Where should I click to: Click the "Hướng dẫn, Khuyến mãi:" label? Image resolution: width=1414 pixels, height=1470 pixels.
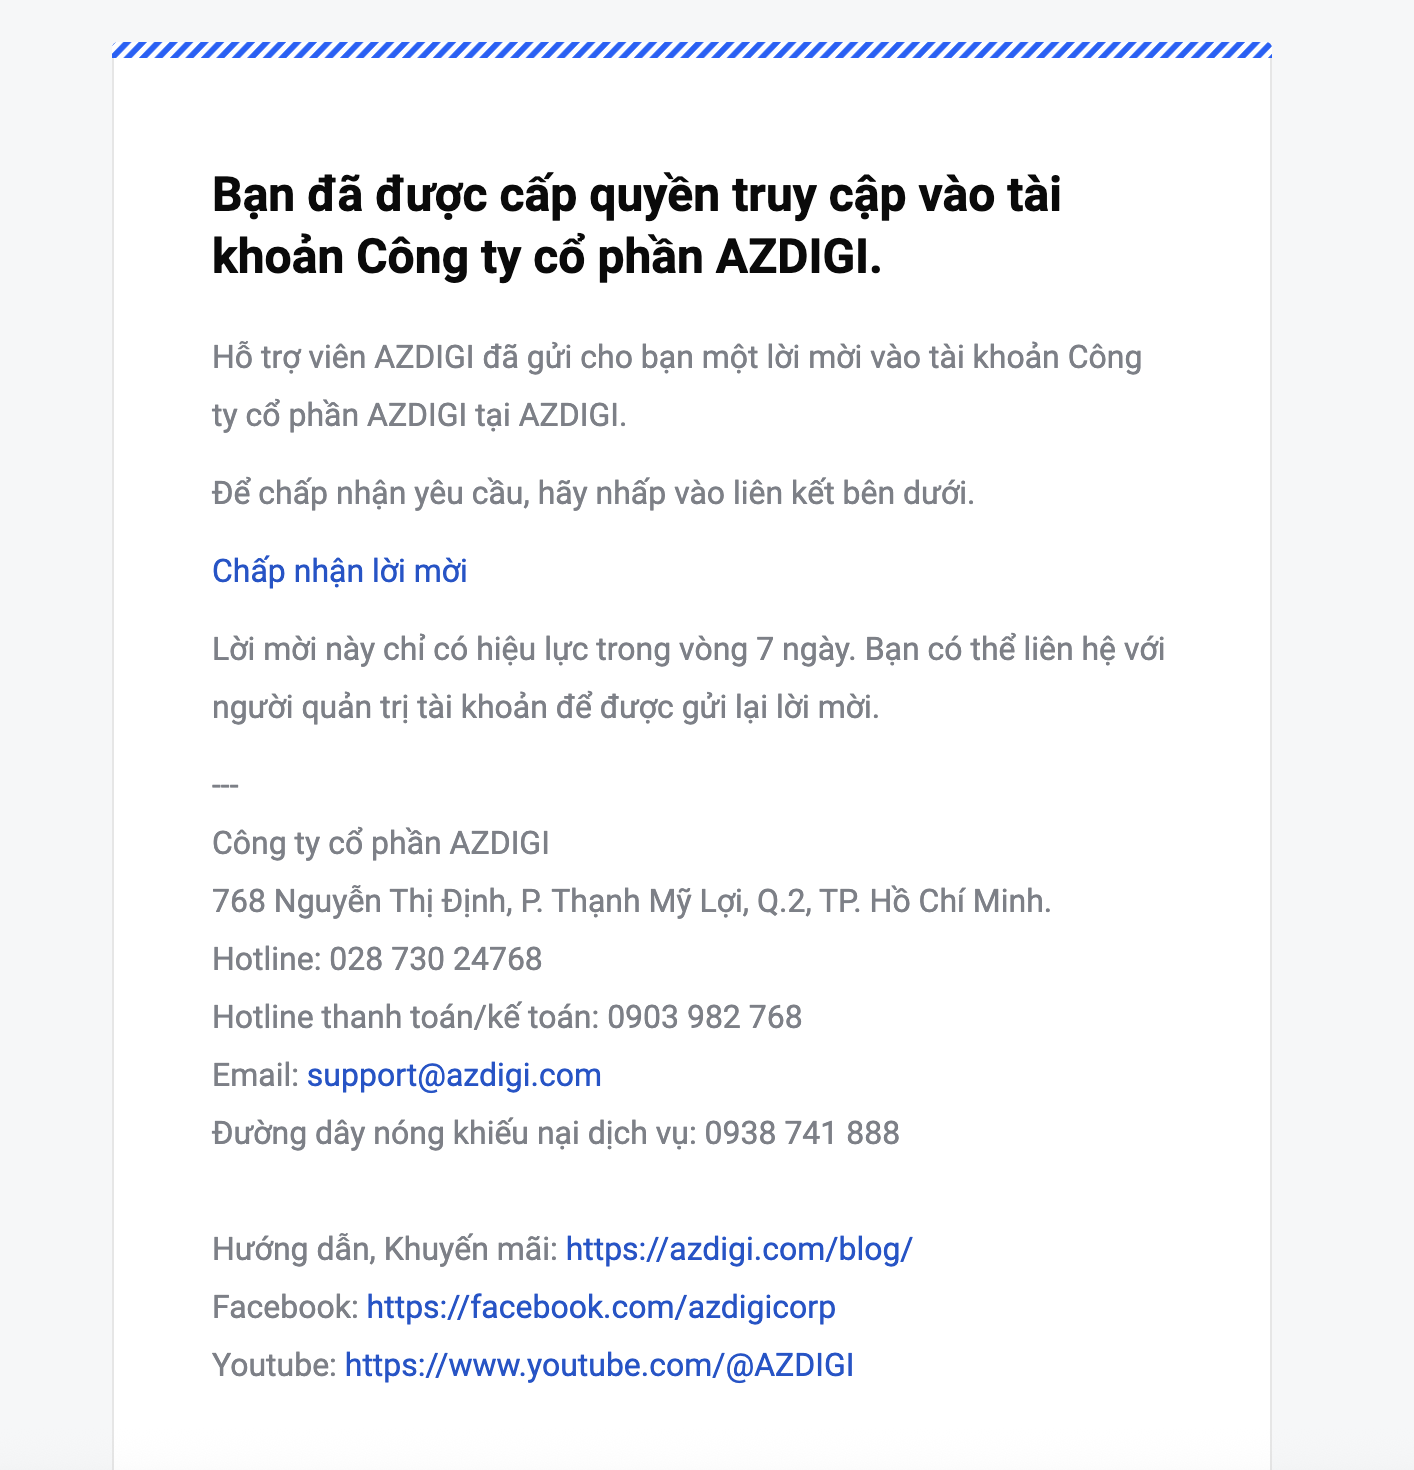pos(385,1249)
